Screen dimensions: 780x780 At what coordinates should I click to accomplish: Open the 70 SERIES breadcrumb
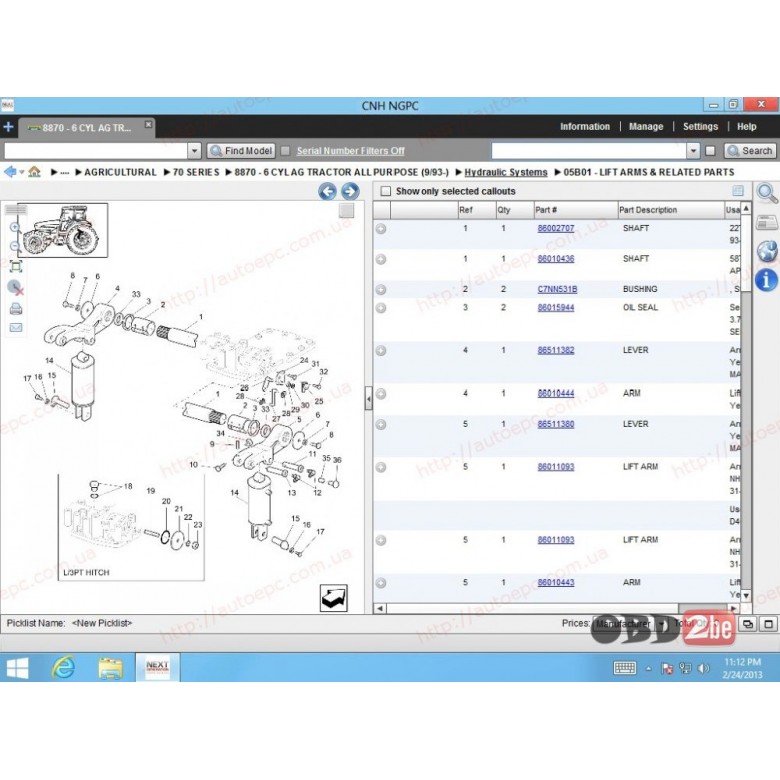click(x=196, y=173)
